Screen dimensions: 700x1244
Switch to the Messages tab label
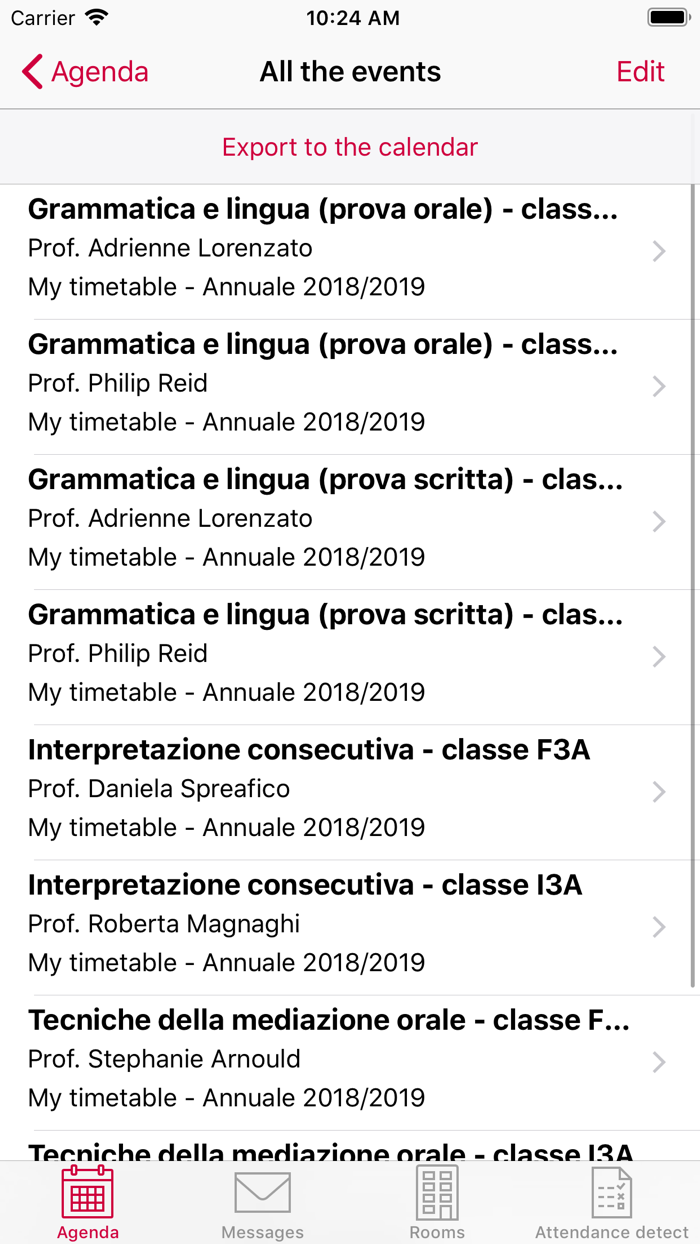(262, 1232)
